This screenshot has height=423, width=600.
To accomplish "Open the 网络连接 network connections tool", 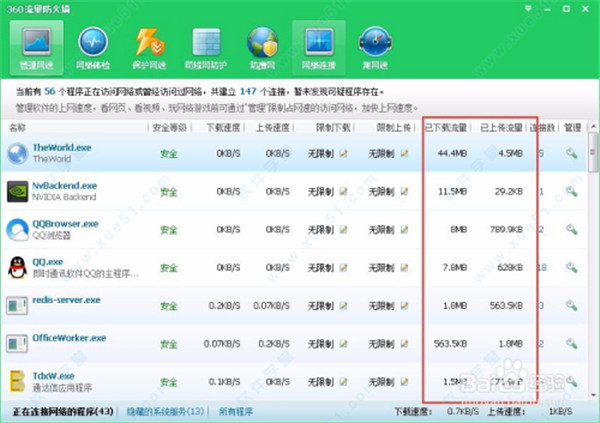I will coord(319,48).
